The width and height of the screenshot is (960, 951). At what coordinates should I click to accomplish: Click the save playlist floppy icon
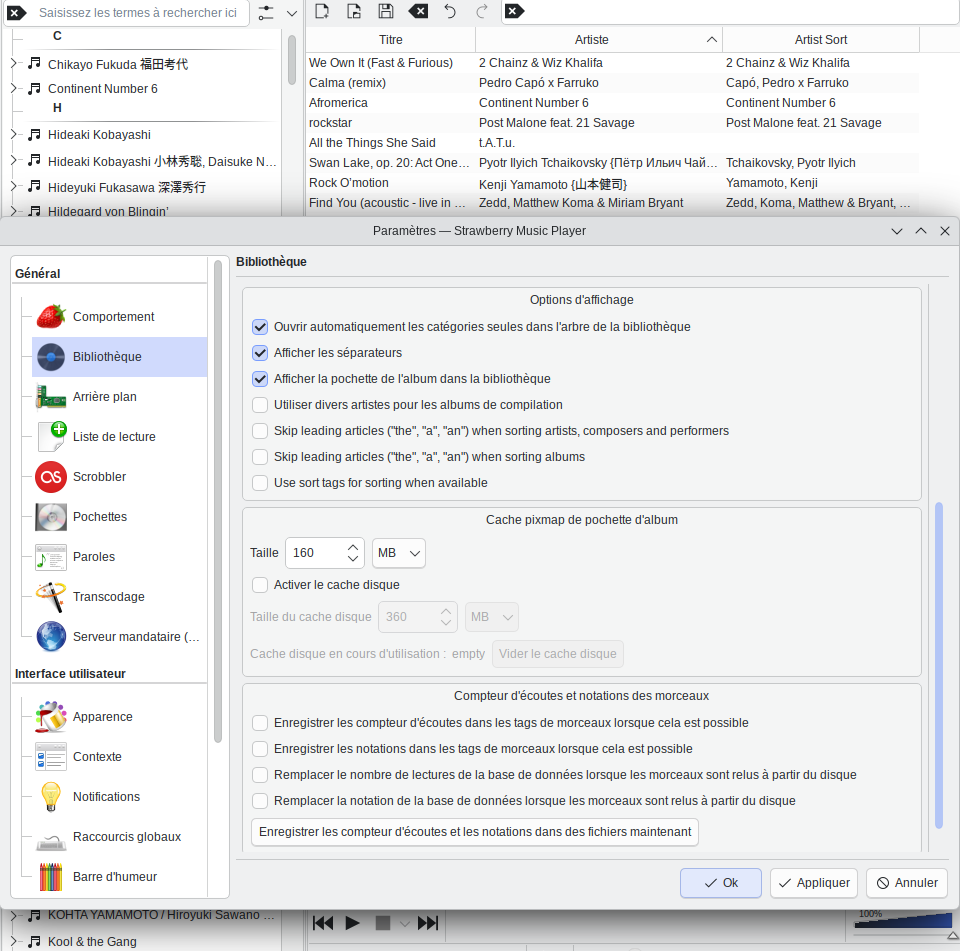pos(386,12)
